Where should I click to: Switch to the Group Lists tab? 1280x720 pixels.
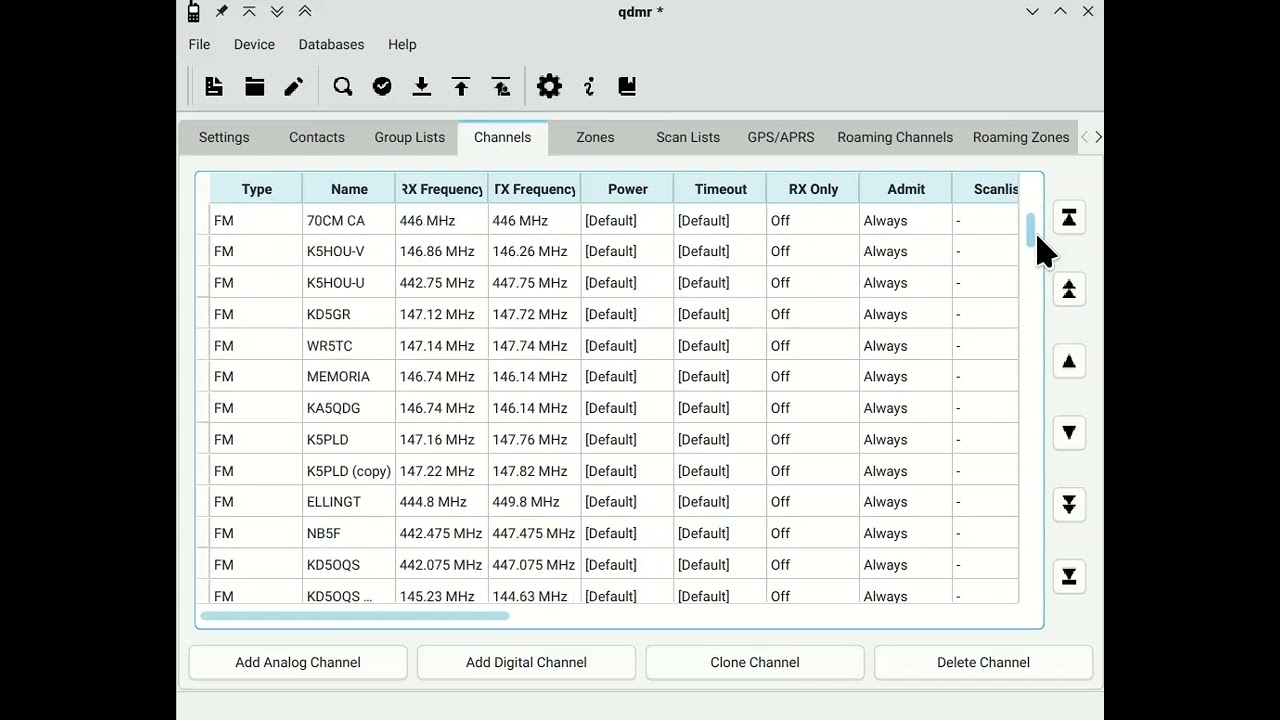click(410, 138)
